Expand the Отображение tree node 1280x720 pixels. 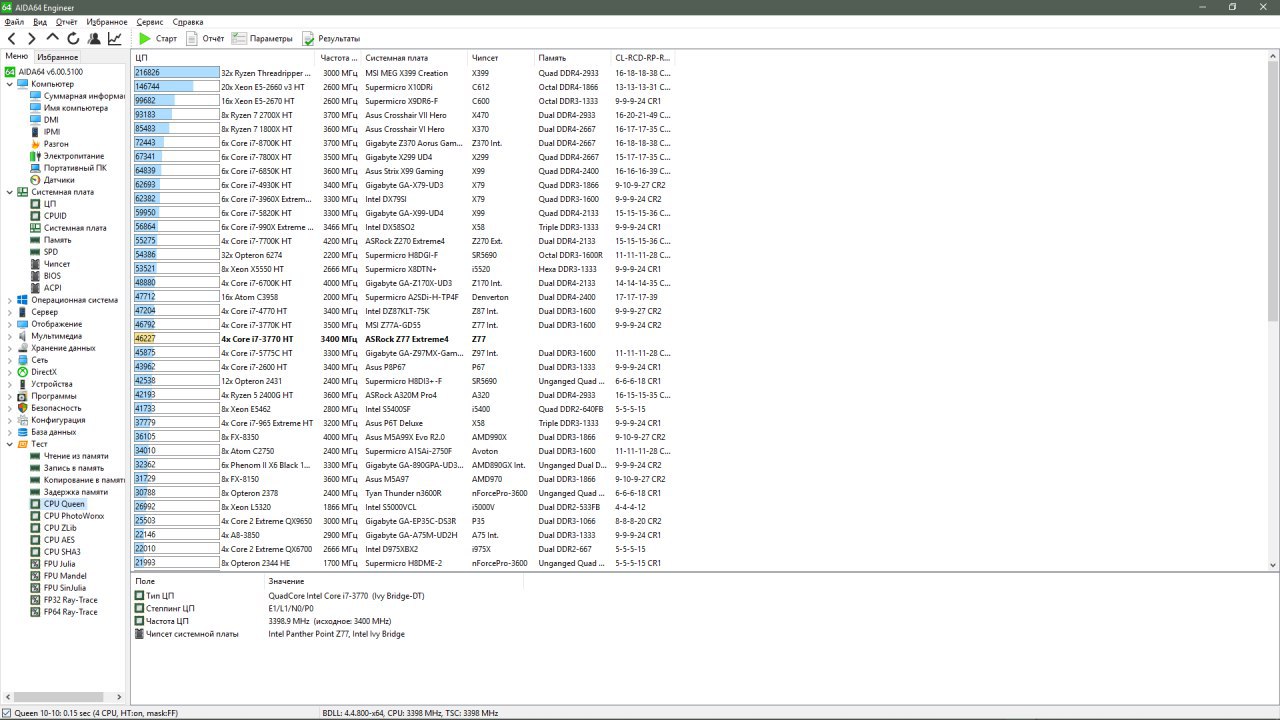click(x=10, y=324)
